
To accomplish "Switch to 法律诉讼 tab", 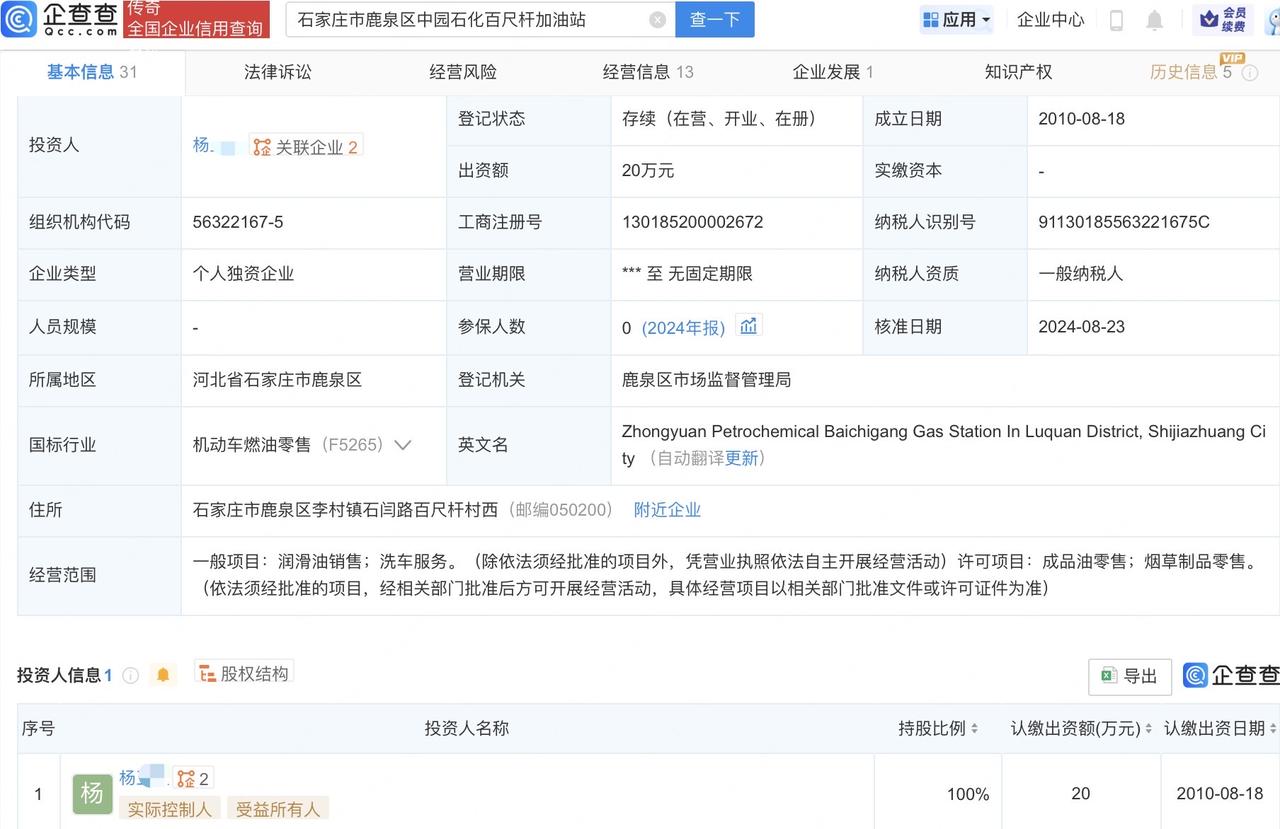I will coord(278,72).
